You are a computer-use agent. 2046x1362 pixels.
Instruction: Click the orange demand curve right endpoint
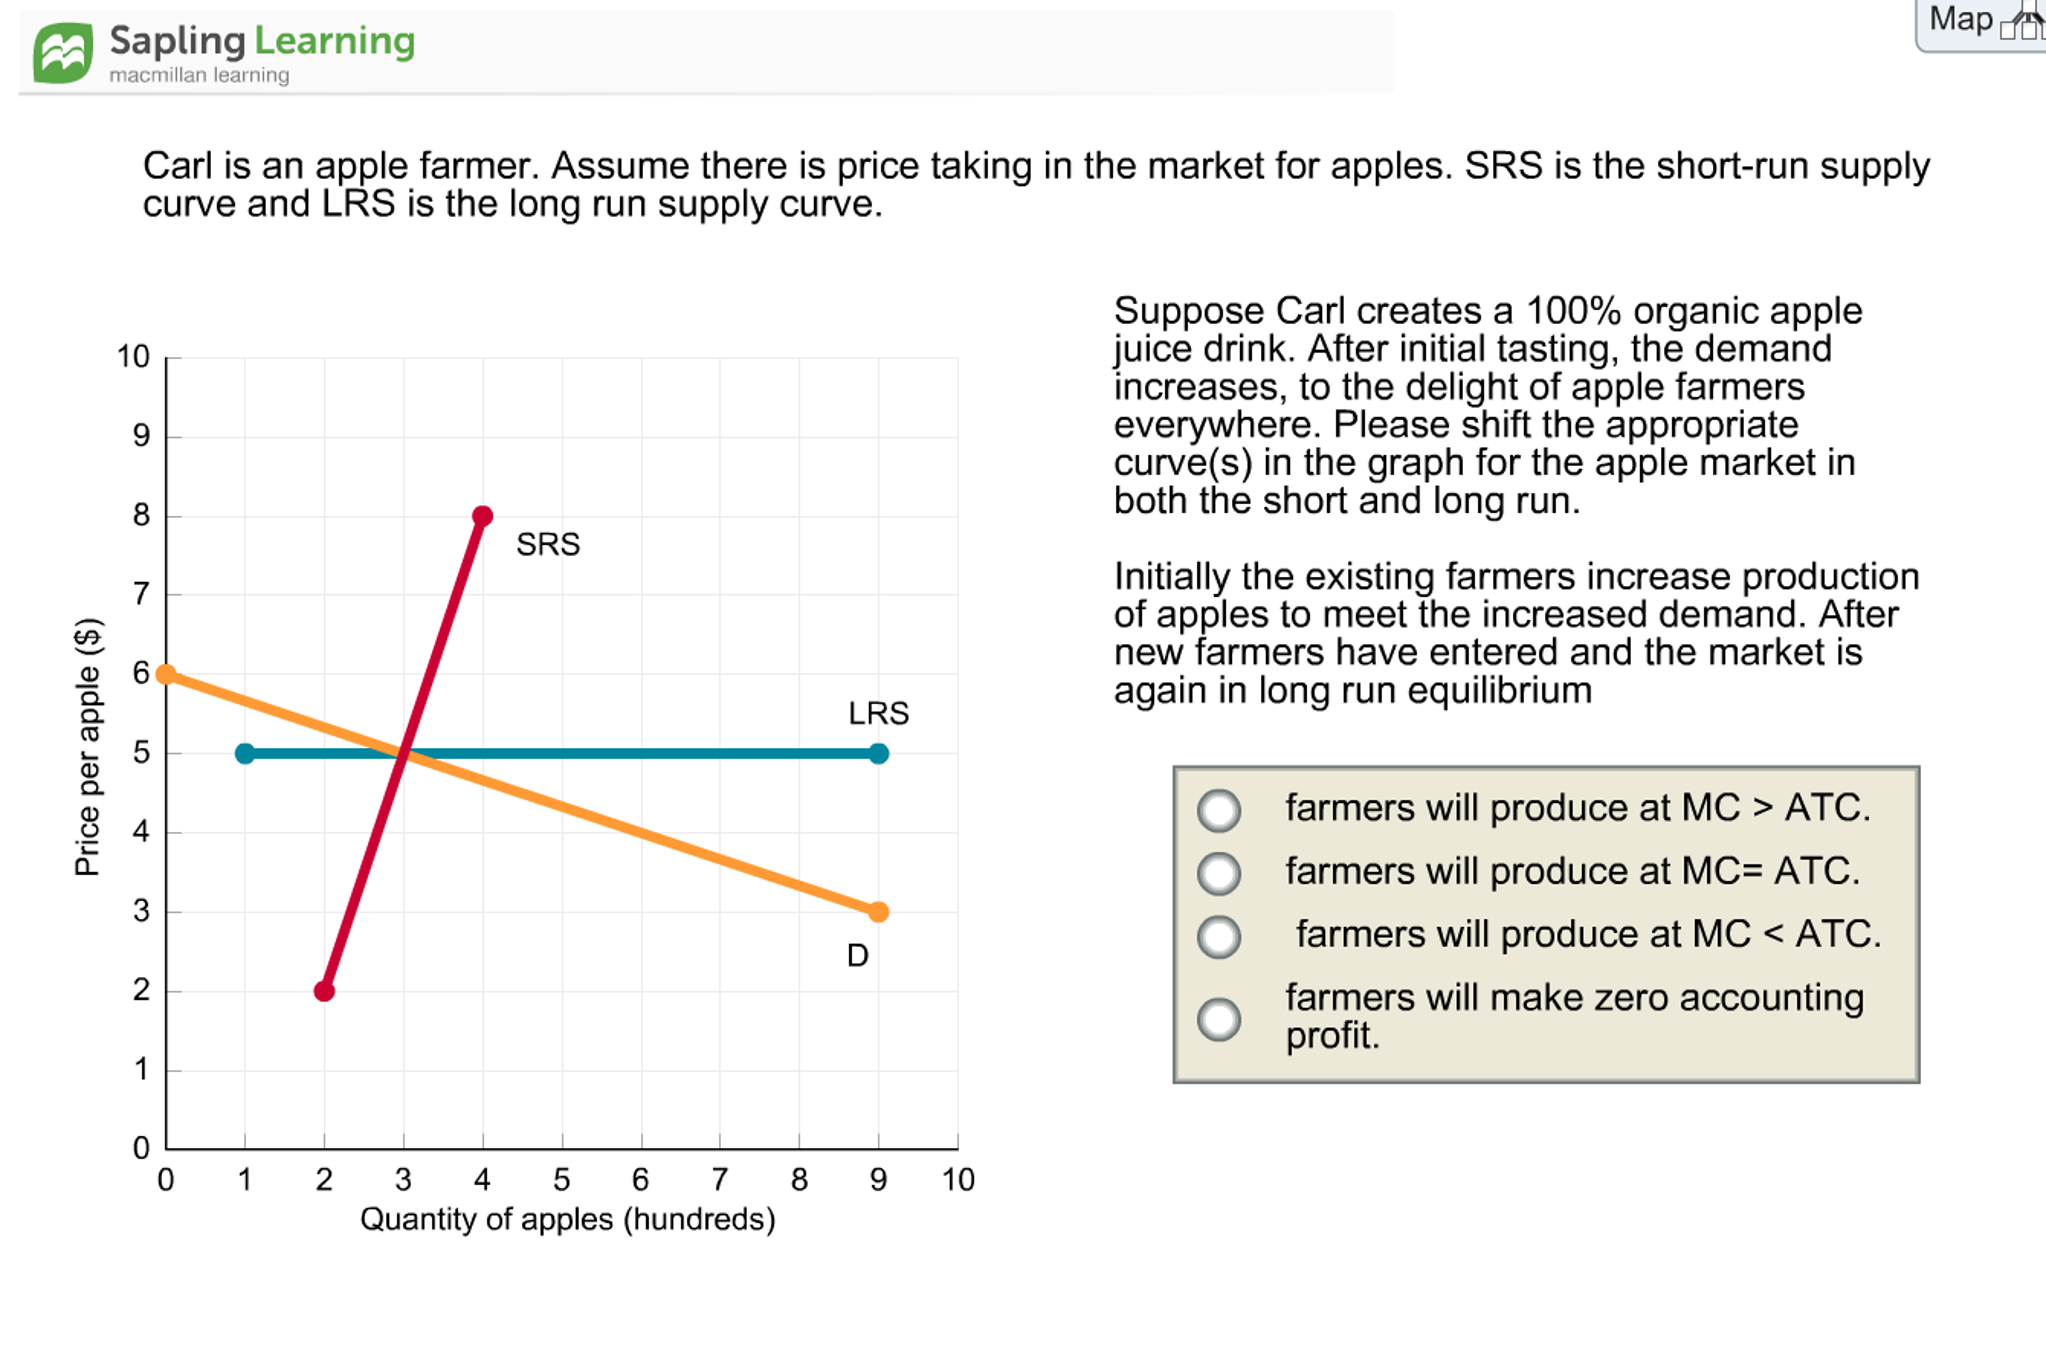[878, 912]
